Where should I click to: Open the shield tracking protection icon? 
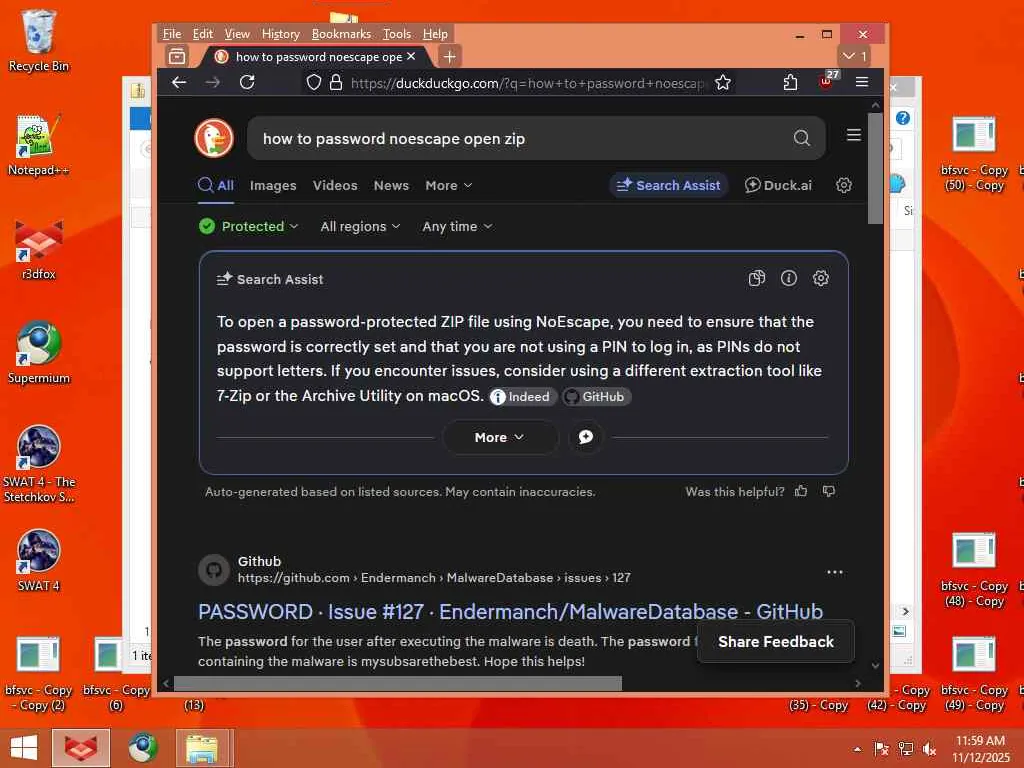coord(314,83)
